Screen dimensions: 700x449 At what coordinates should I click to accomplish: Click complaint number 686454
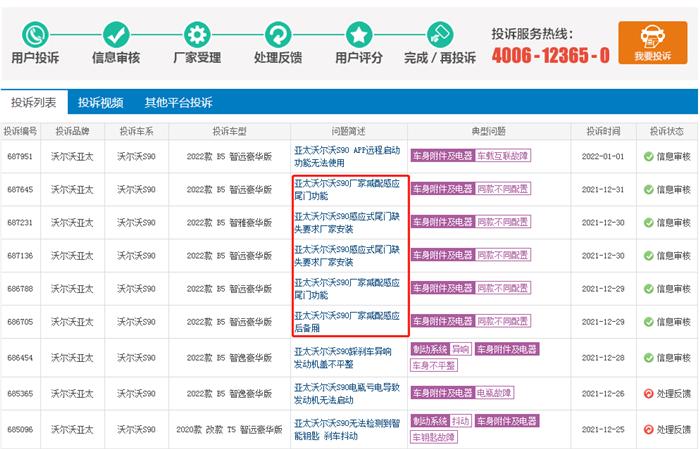[20, 358]
